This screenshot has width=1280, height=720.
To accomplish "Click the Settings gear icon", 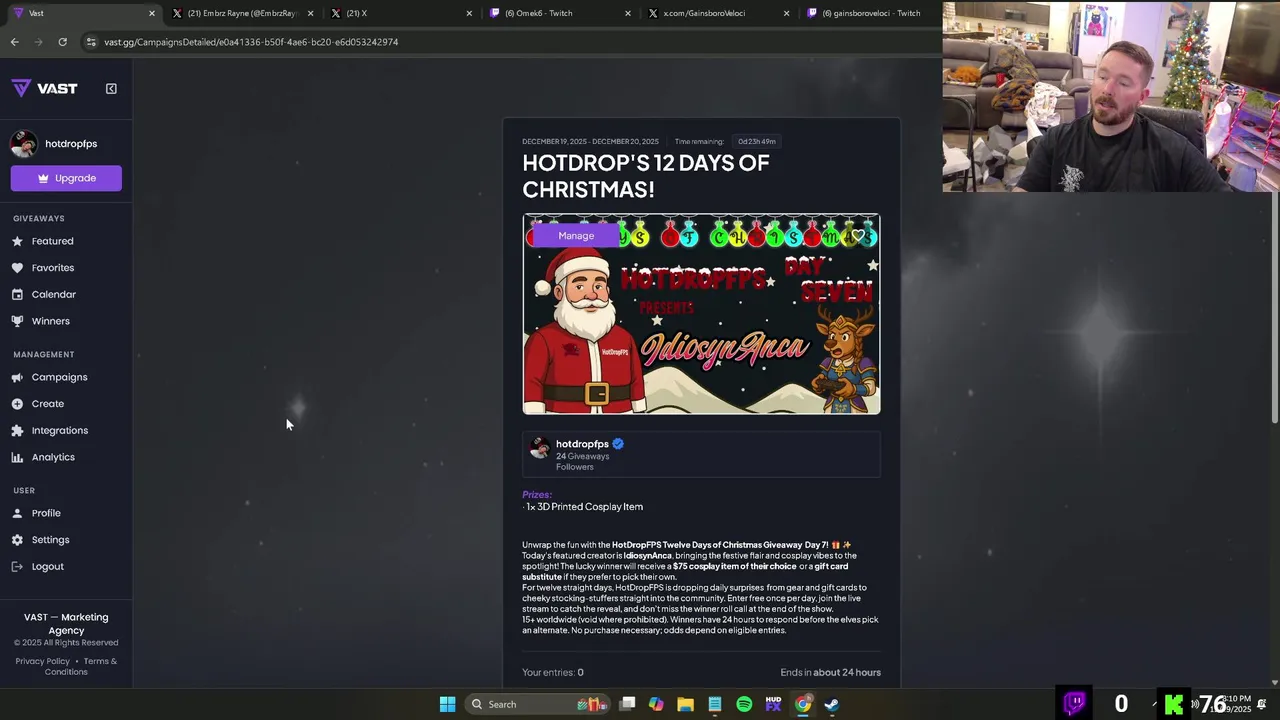I will click(17, 540).
